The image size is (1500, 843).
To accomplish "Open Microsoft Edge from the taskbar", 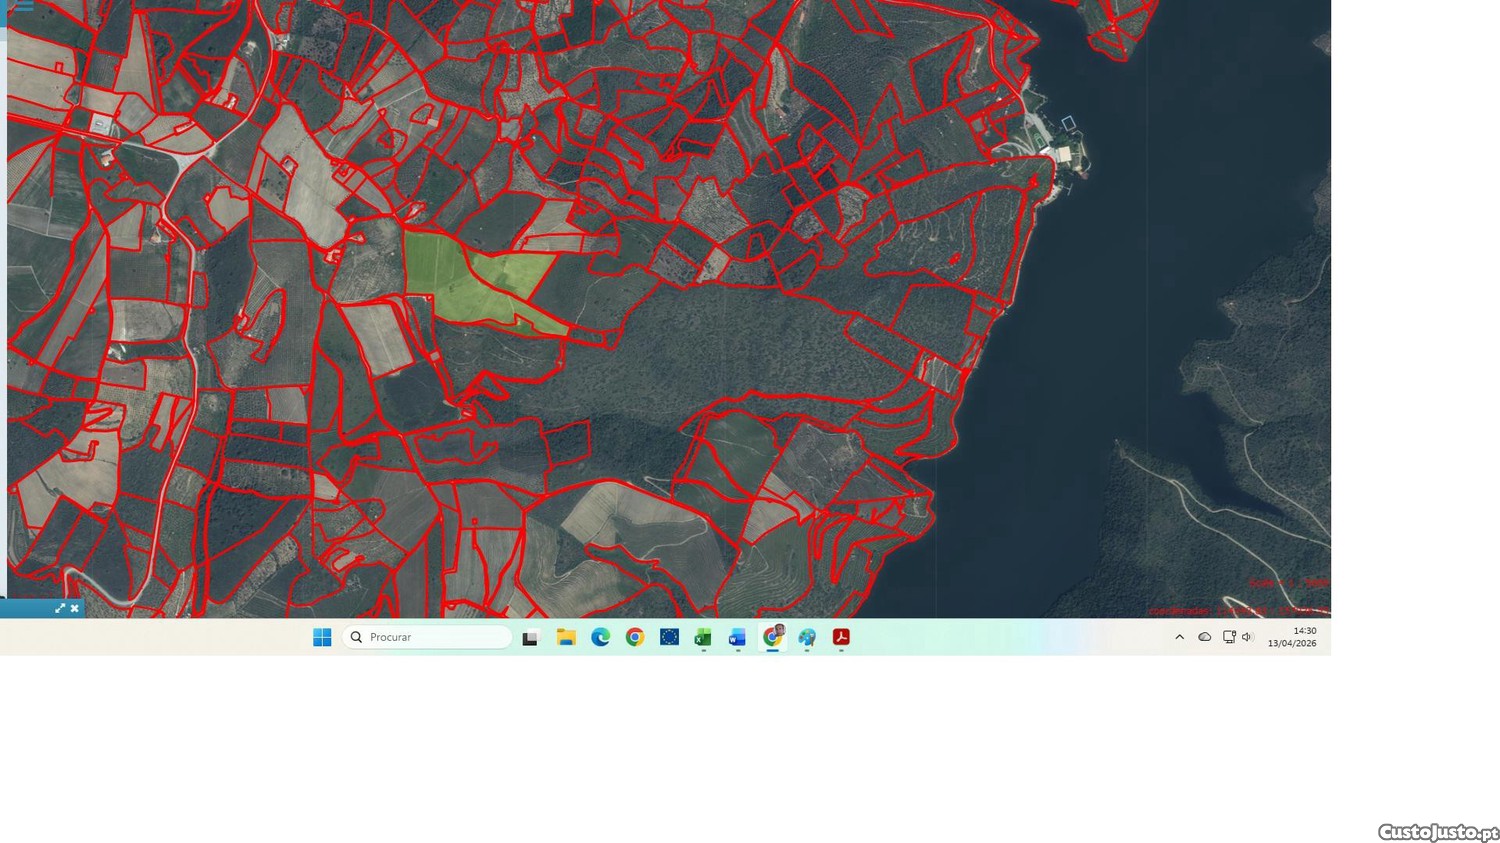I will pos(600,637).
